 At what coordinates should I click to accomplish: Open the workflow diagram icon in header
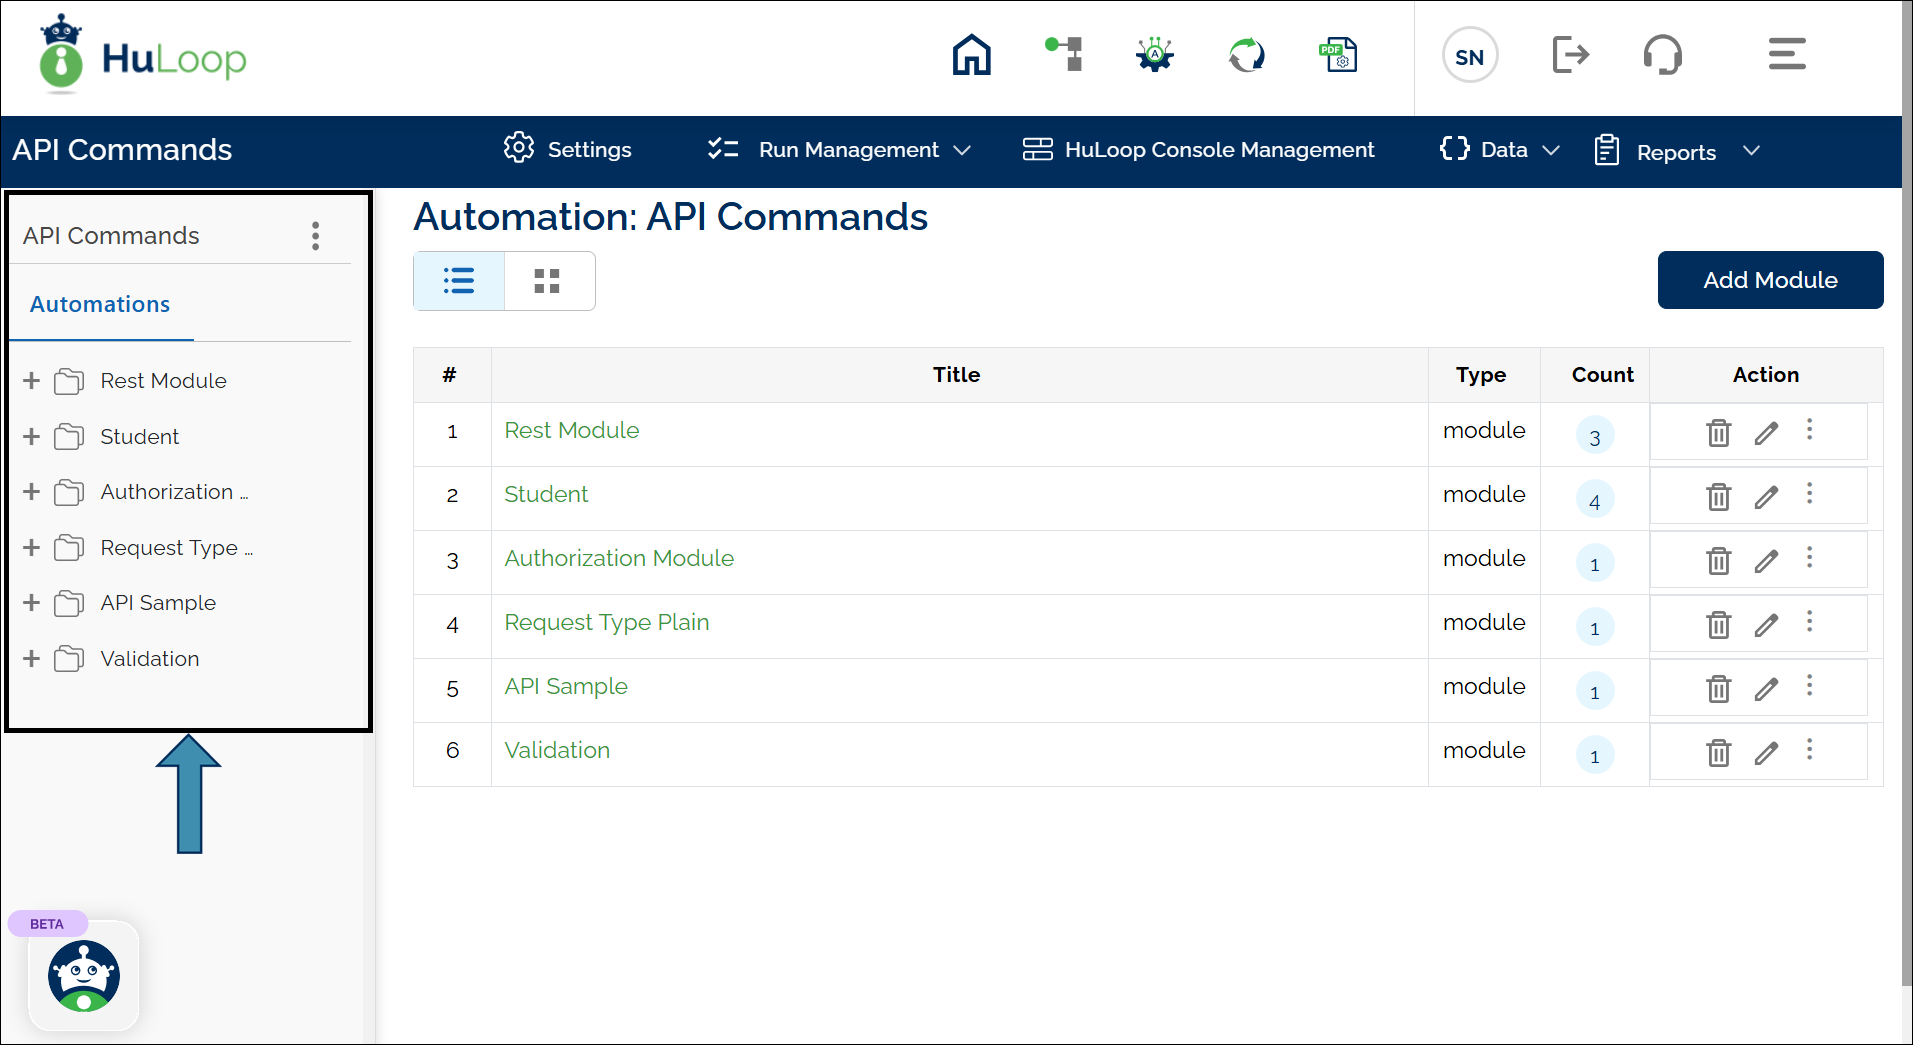click(x=1064, y=54)
